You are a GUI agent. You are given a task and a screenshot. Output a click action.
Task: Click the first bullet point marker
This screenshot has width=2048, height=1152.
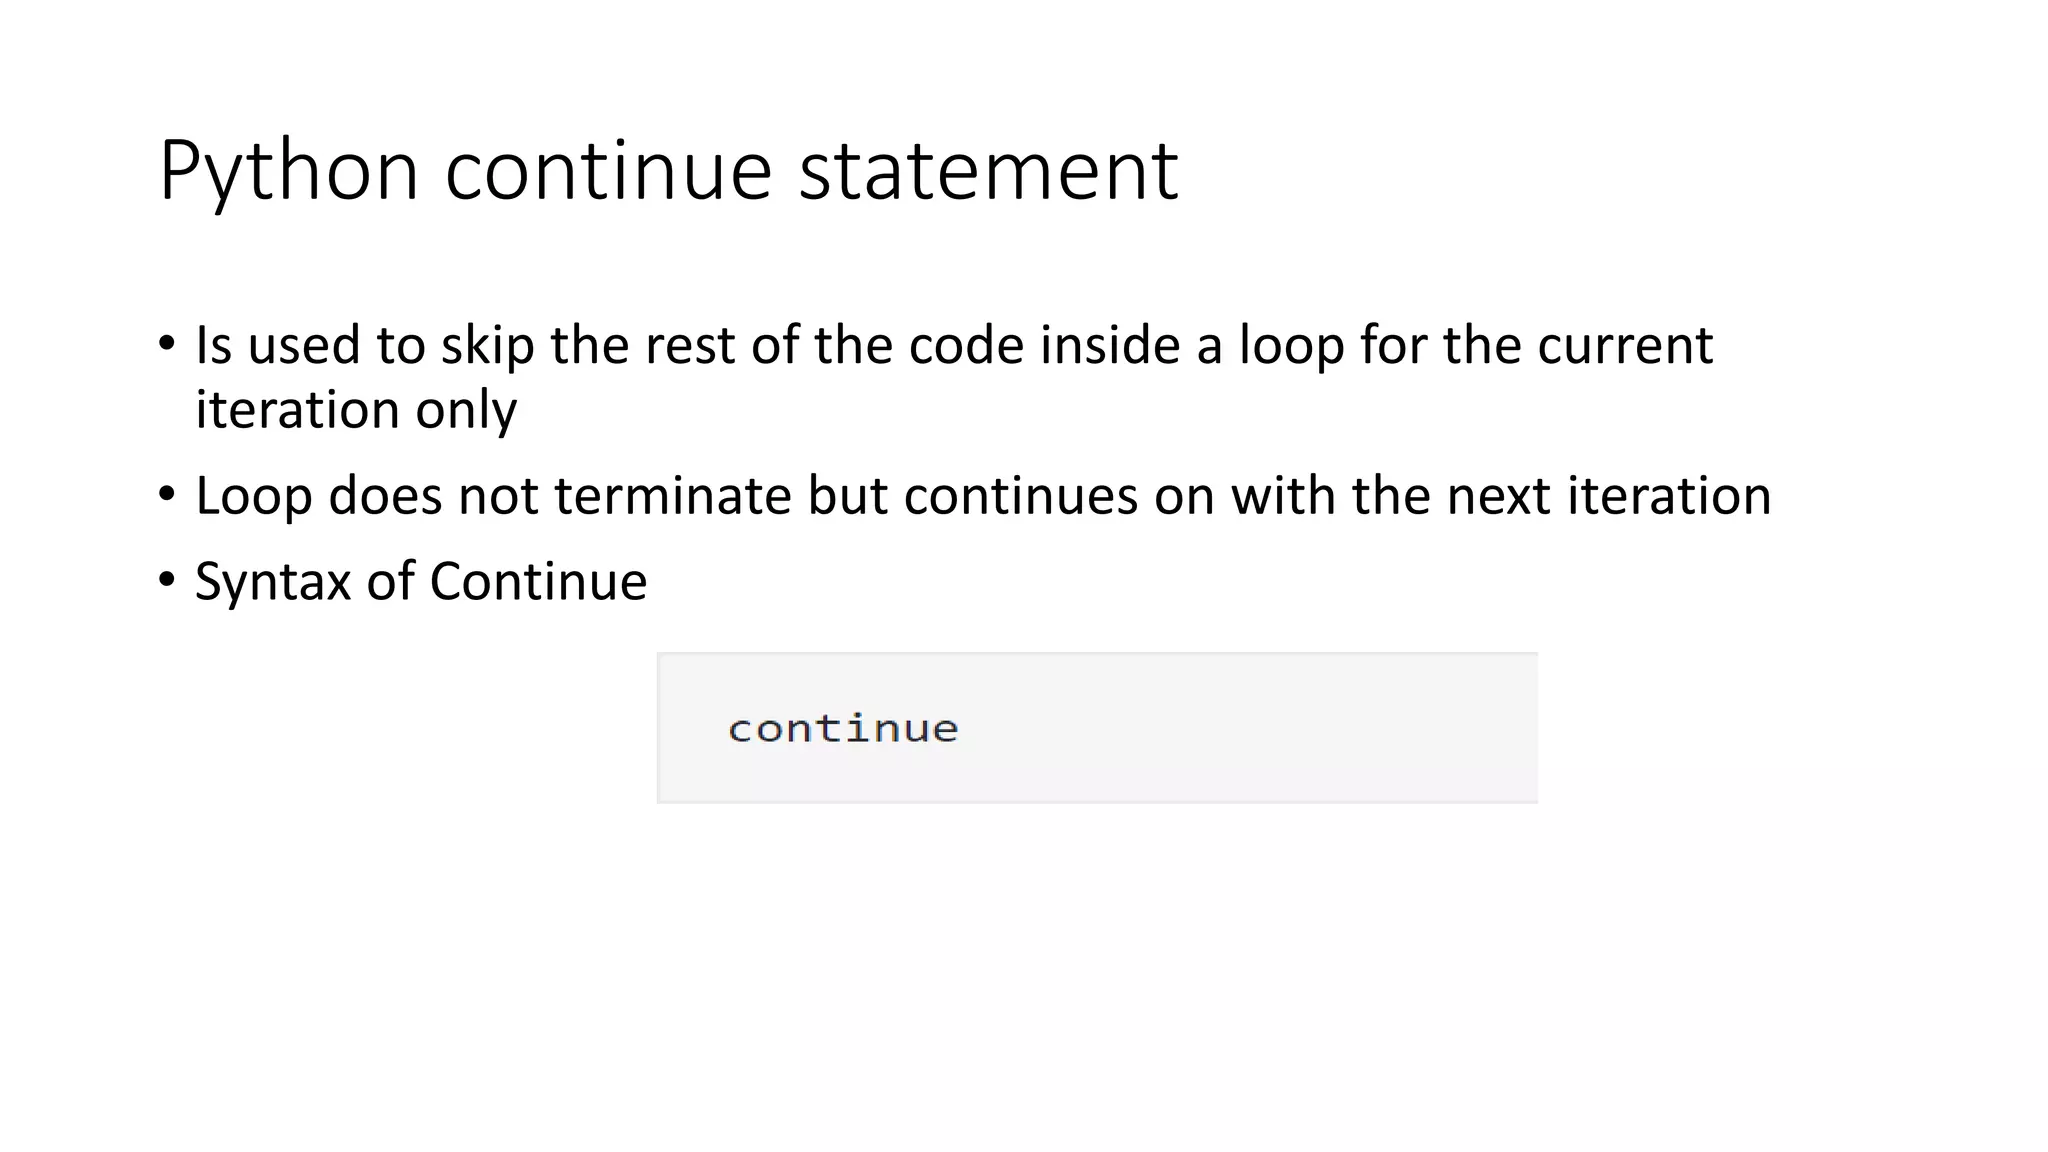[167, 345]
